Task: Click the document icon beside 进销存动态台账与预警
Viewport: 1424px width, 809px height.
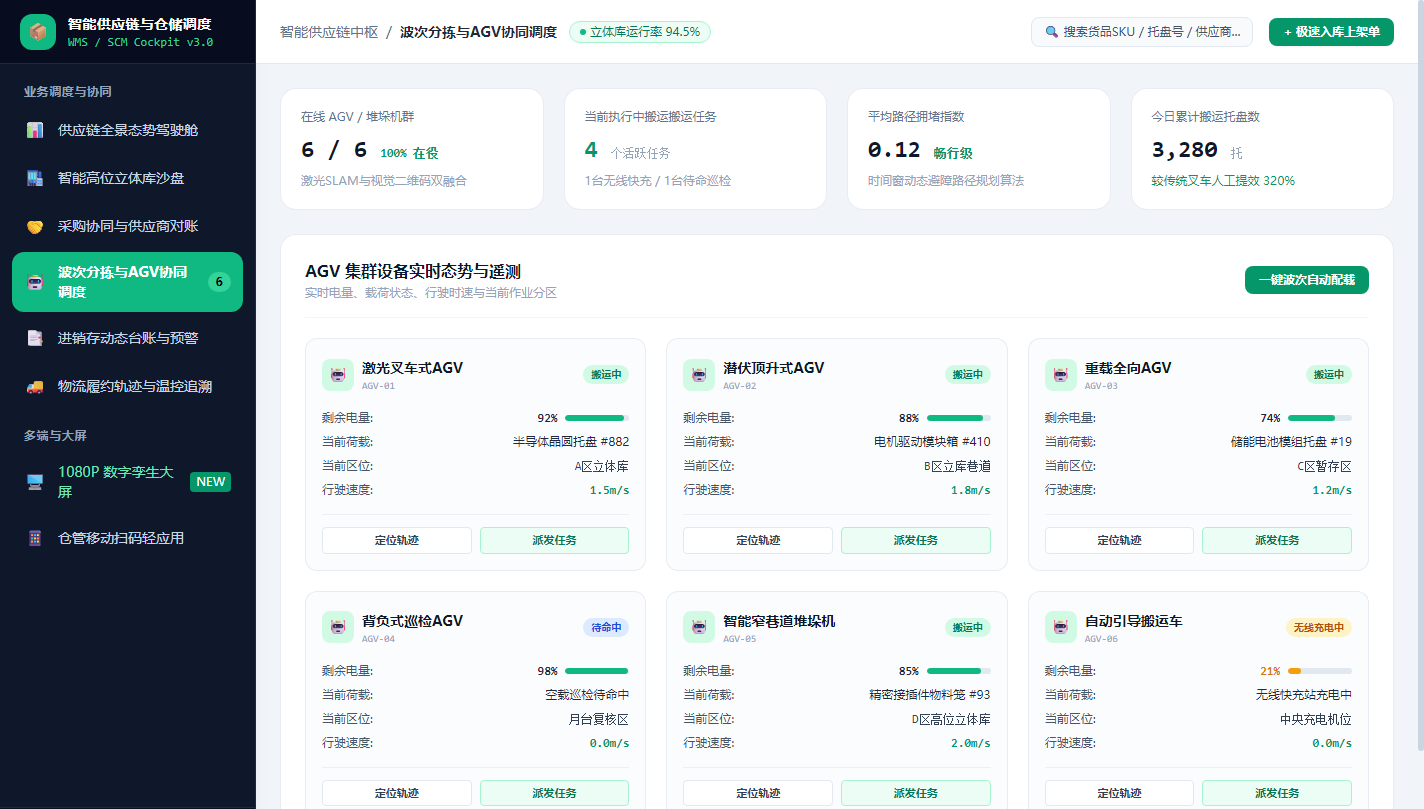Action: click(x=35, y=338)
